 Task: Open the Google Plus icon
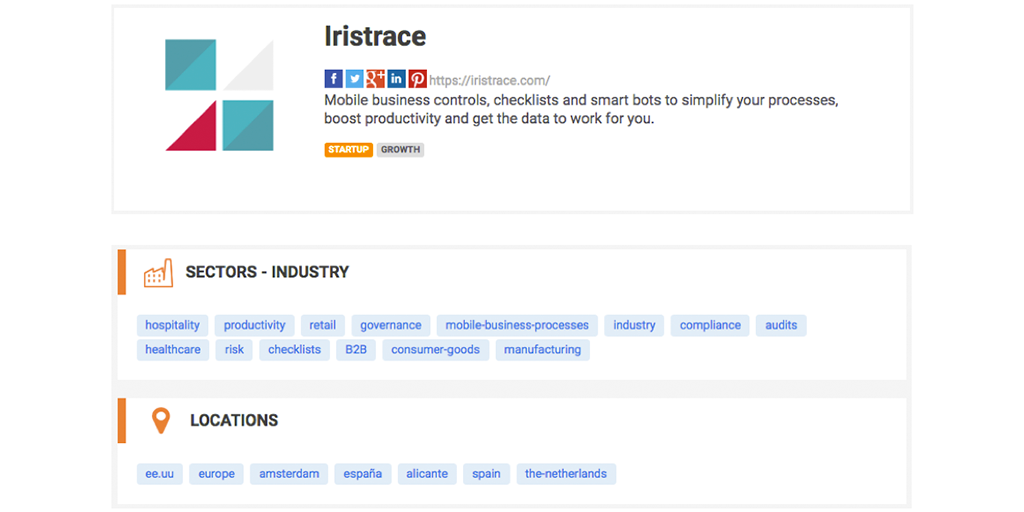(x=376, y=79)
